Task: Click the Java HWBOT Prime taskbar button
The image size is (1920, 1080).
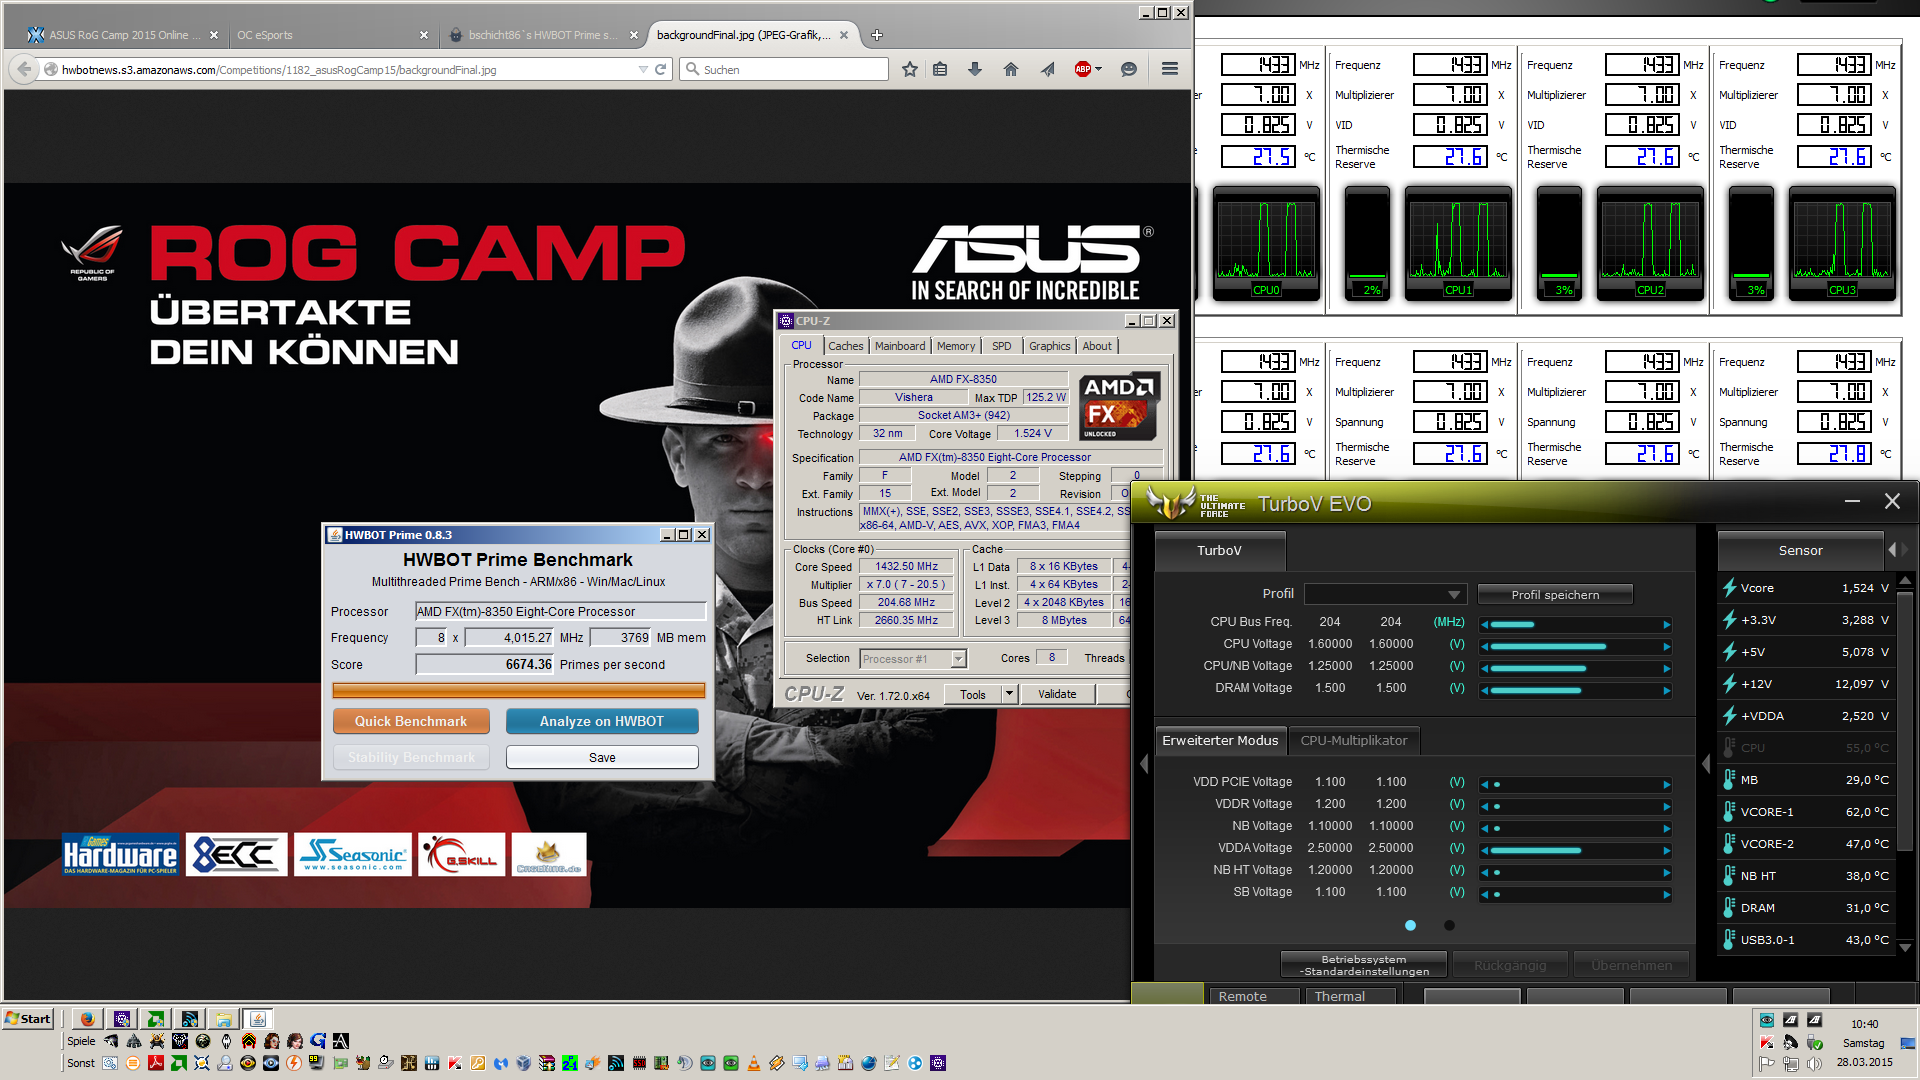Action: [257, 1019]
